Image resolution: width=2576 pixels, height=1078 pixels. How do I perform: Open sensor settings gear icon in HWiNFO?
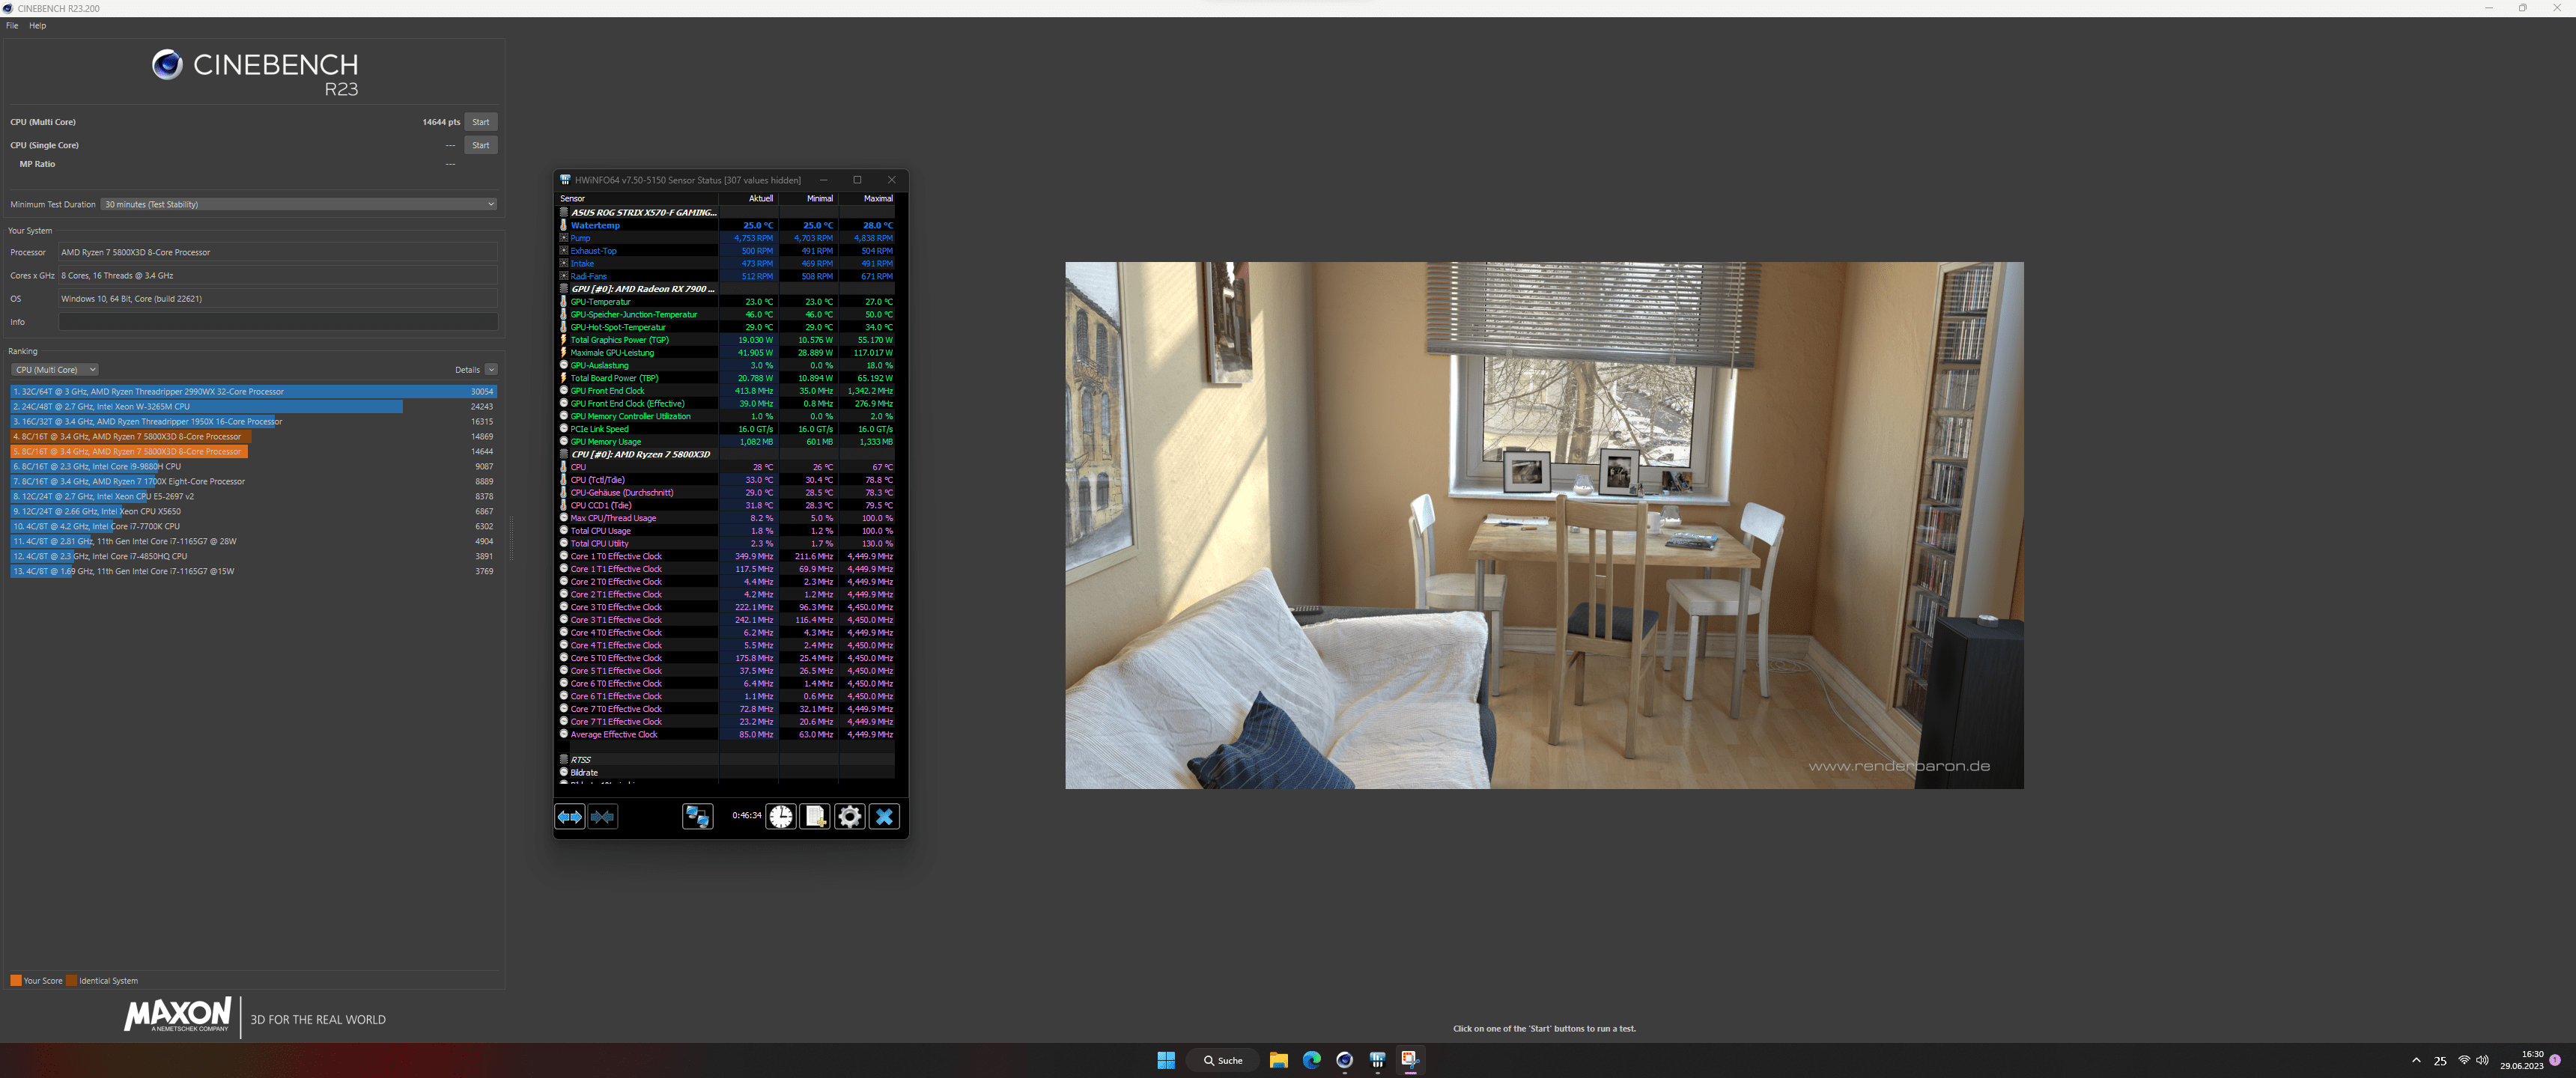point(849,817)
